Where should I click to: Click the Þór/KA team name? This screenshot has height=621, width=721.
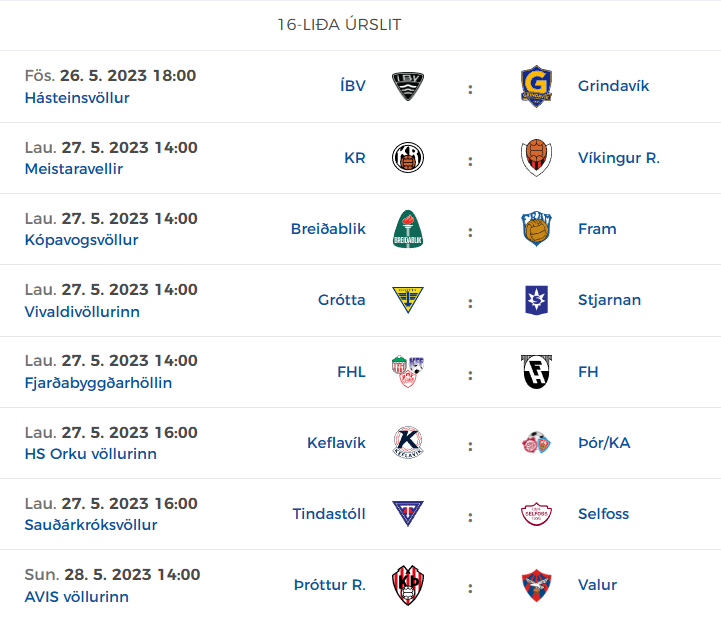coord(604,443)
